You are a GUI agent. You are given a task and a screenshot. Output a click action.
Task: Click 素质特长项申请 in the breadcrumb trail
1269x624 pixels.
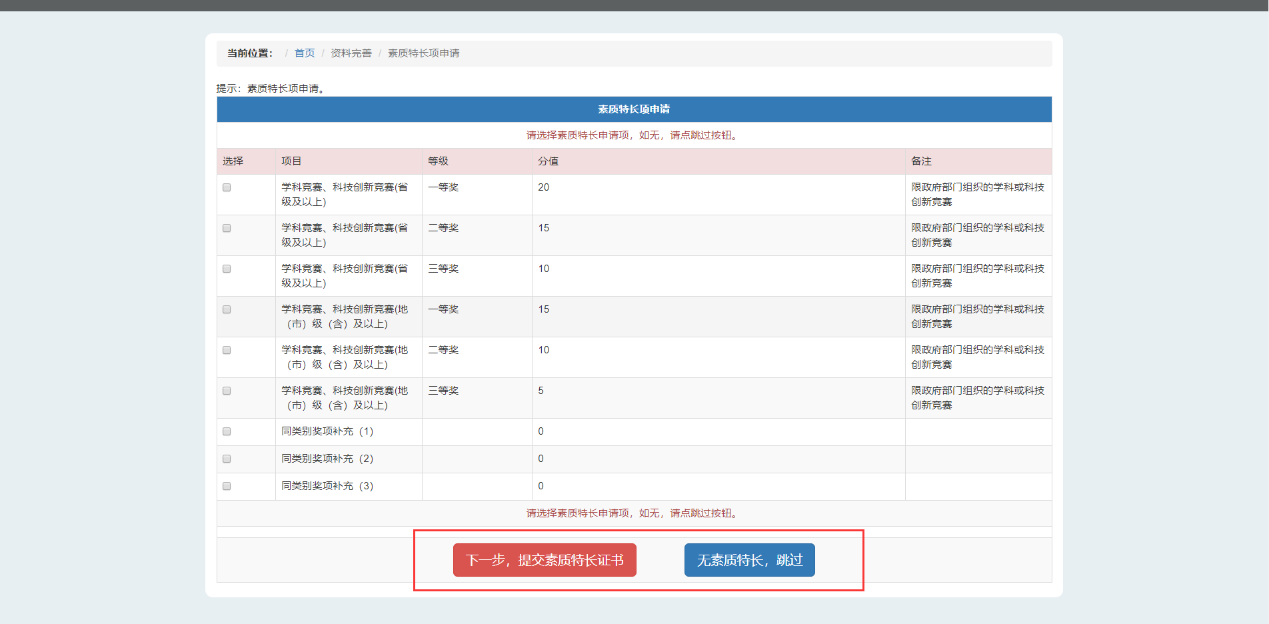point(423,53)
